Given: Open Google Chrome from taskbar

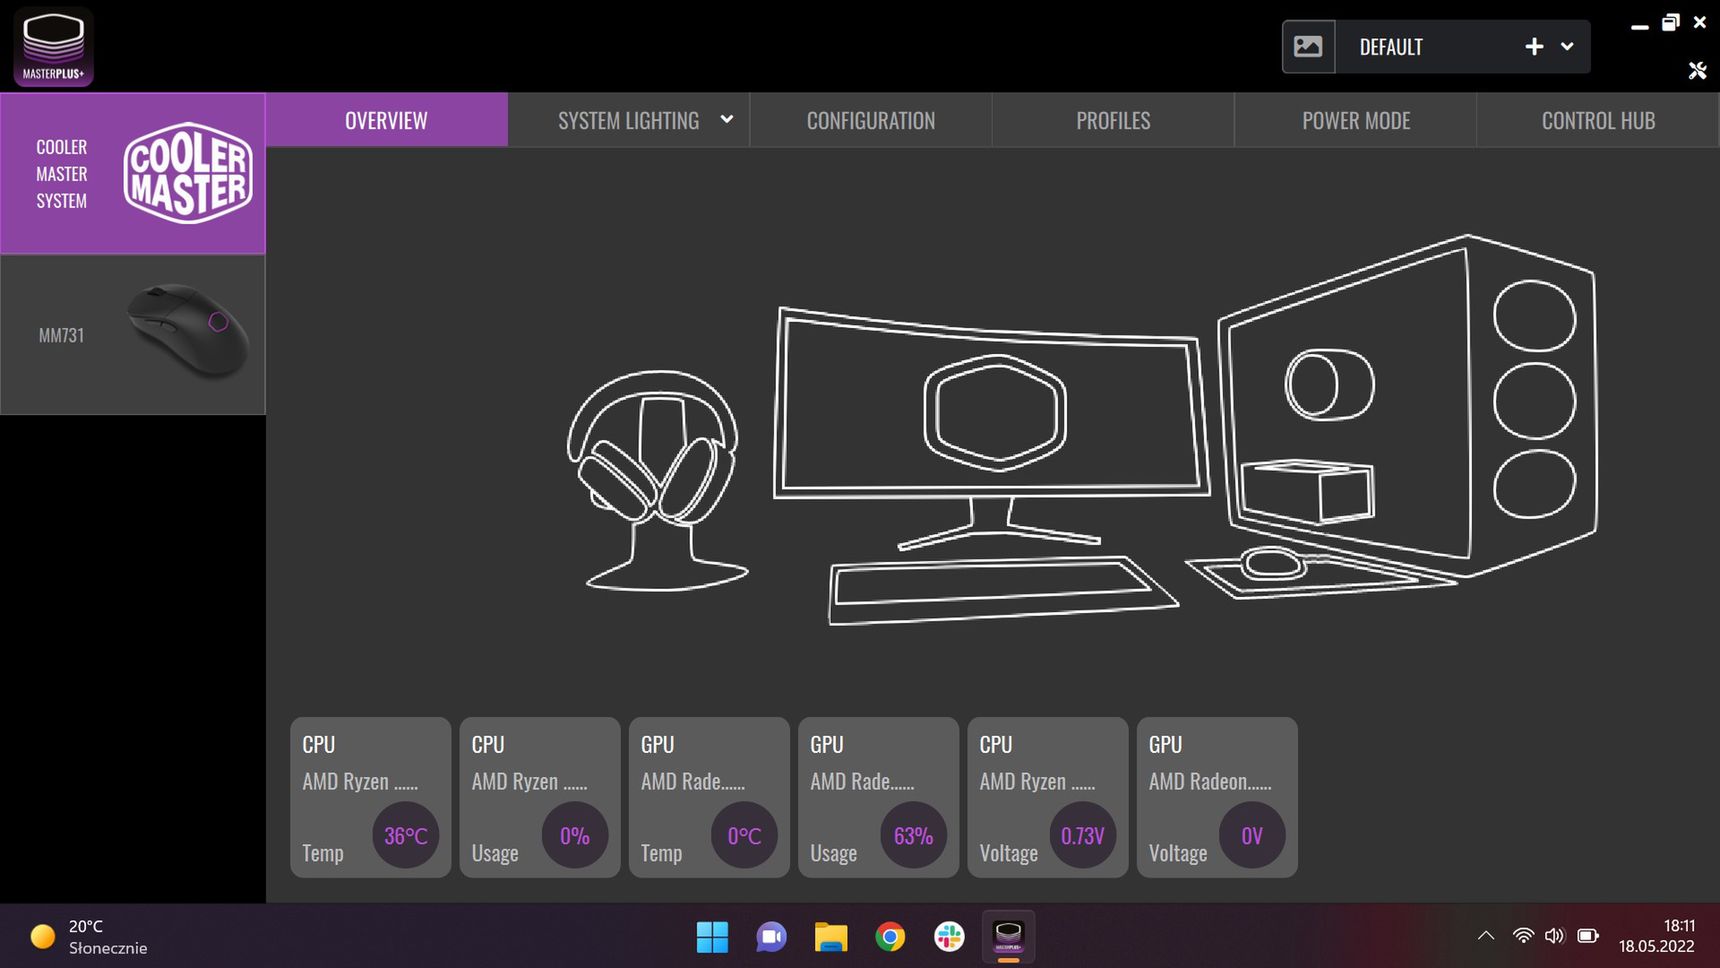Looking at the screenshot, I should [890, 937].
